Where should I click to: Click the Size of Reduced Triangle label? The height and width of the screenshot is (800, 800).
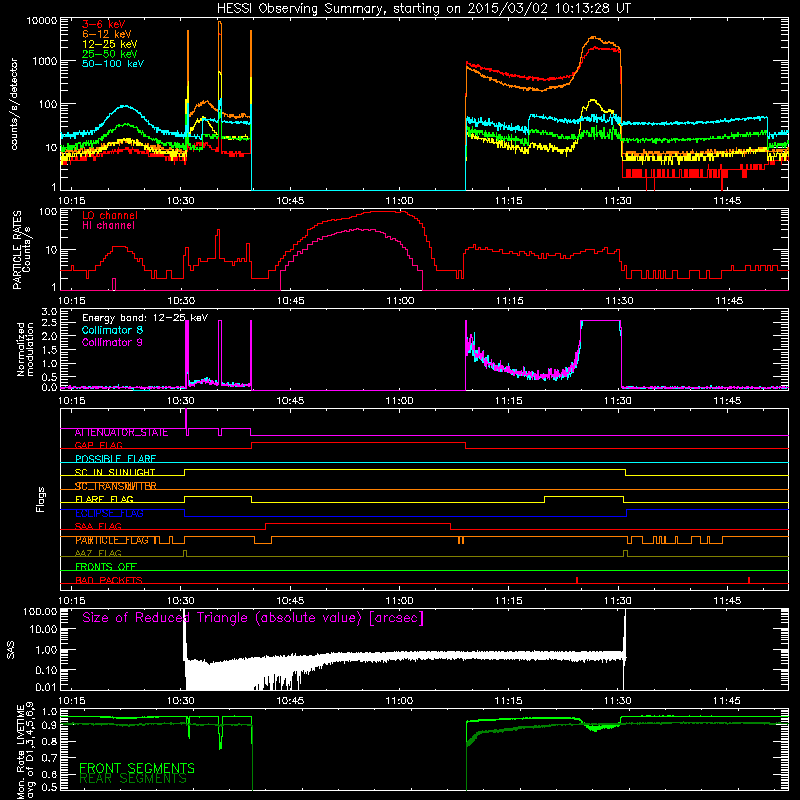tap(253, 618)
